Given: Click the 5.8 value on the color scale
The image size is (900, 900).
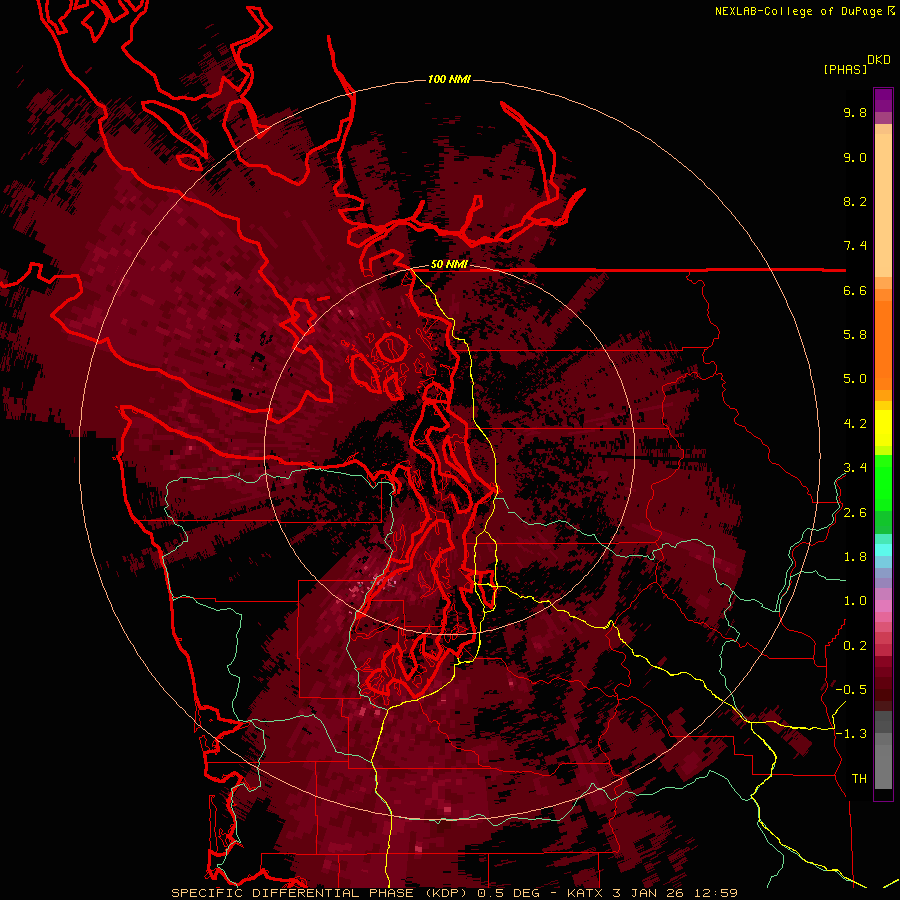Looking at the screenshot, I should [855, 335].
